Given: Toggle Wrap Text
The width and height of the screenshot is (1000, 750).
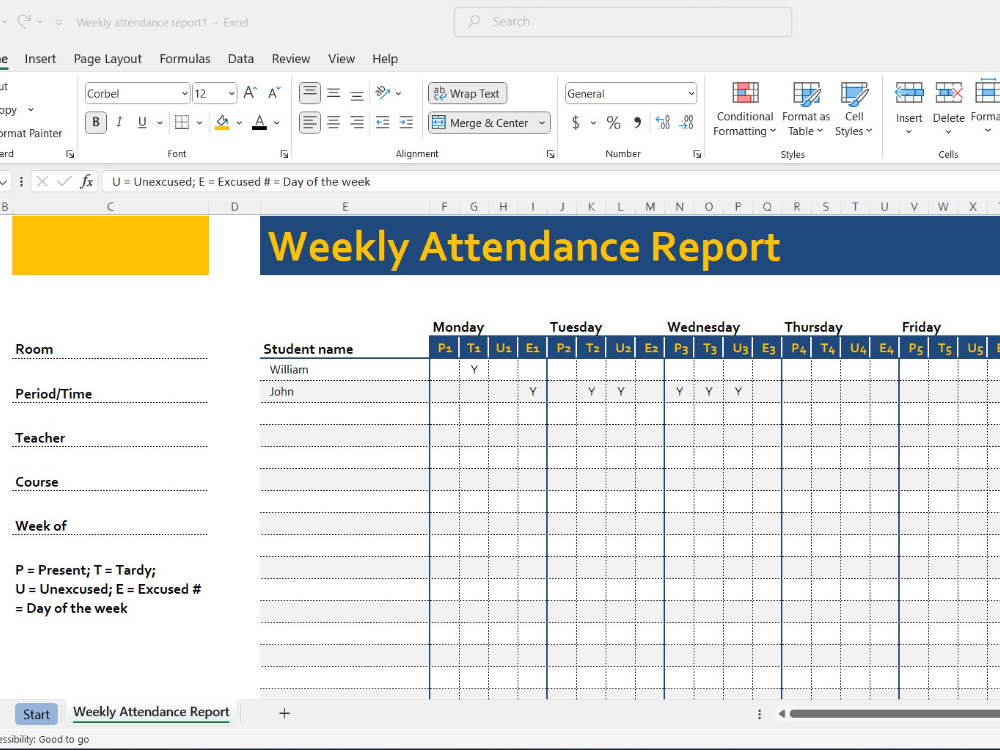Looking at the screenshot, I should pos(467,93).
